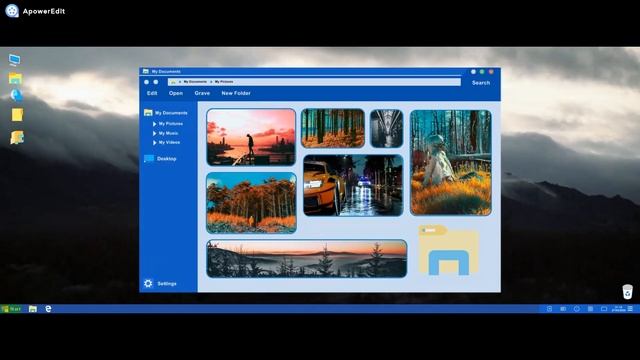Click the window's white title-bar dot
Screen dimensions: 640x360
pos(473,72)
